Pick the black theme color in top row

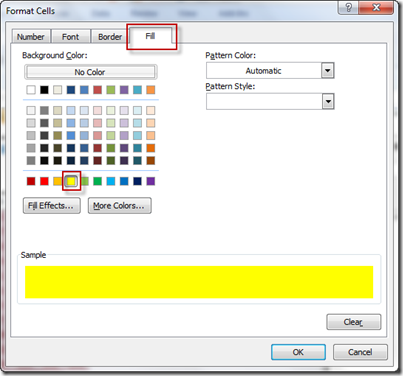pos(44,90)
